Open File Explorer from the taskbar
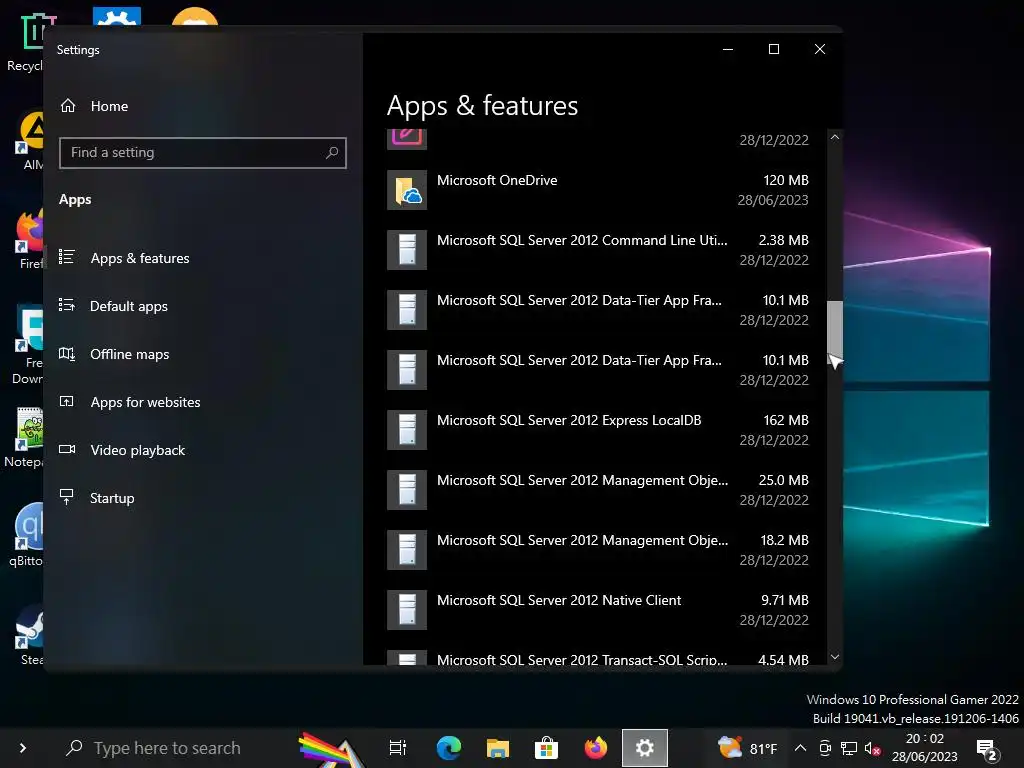 pos(497,748)
